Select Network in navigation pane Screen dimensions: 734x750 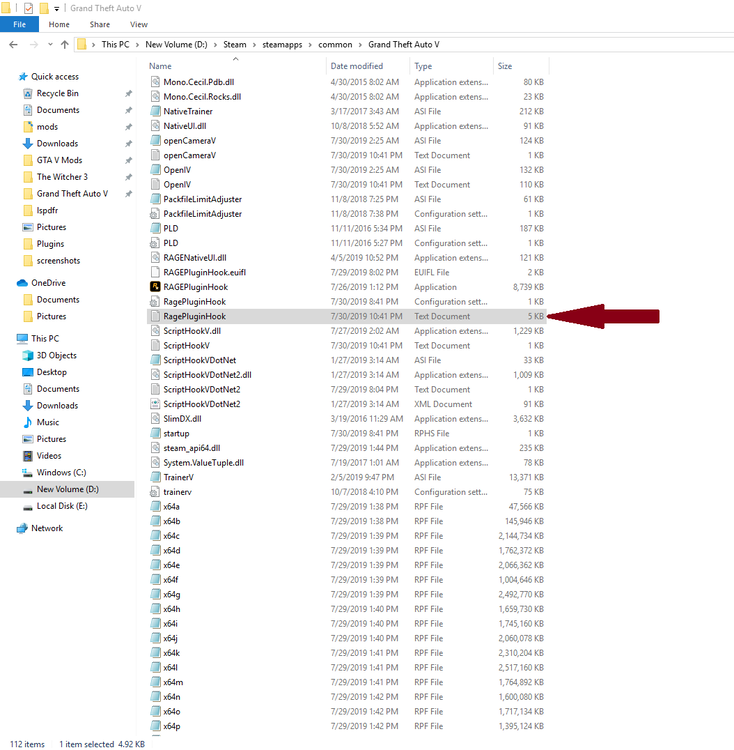tap(47, 528)
